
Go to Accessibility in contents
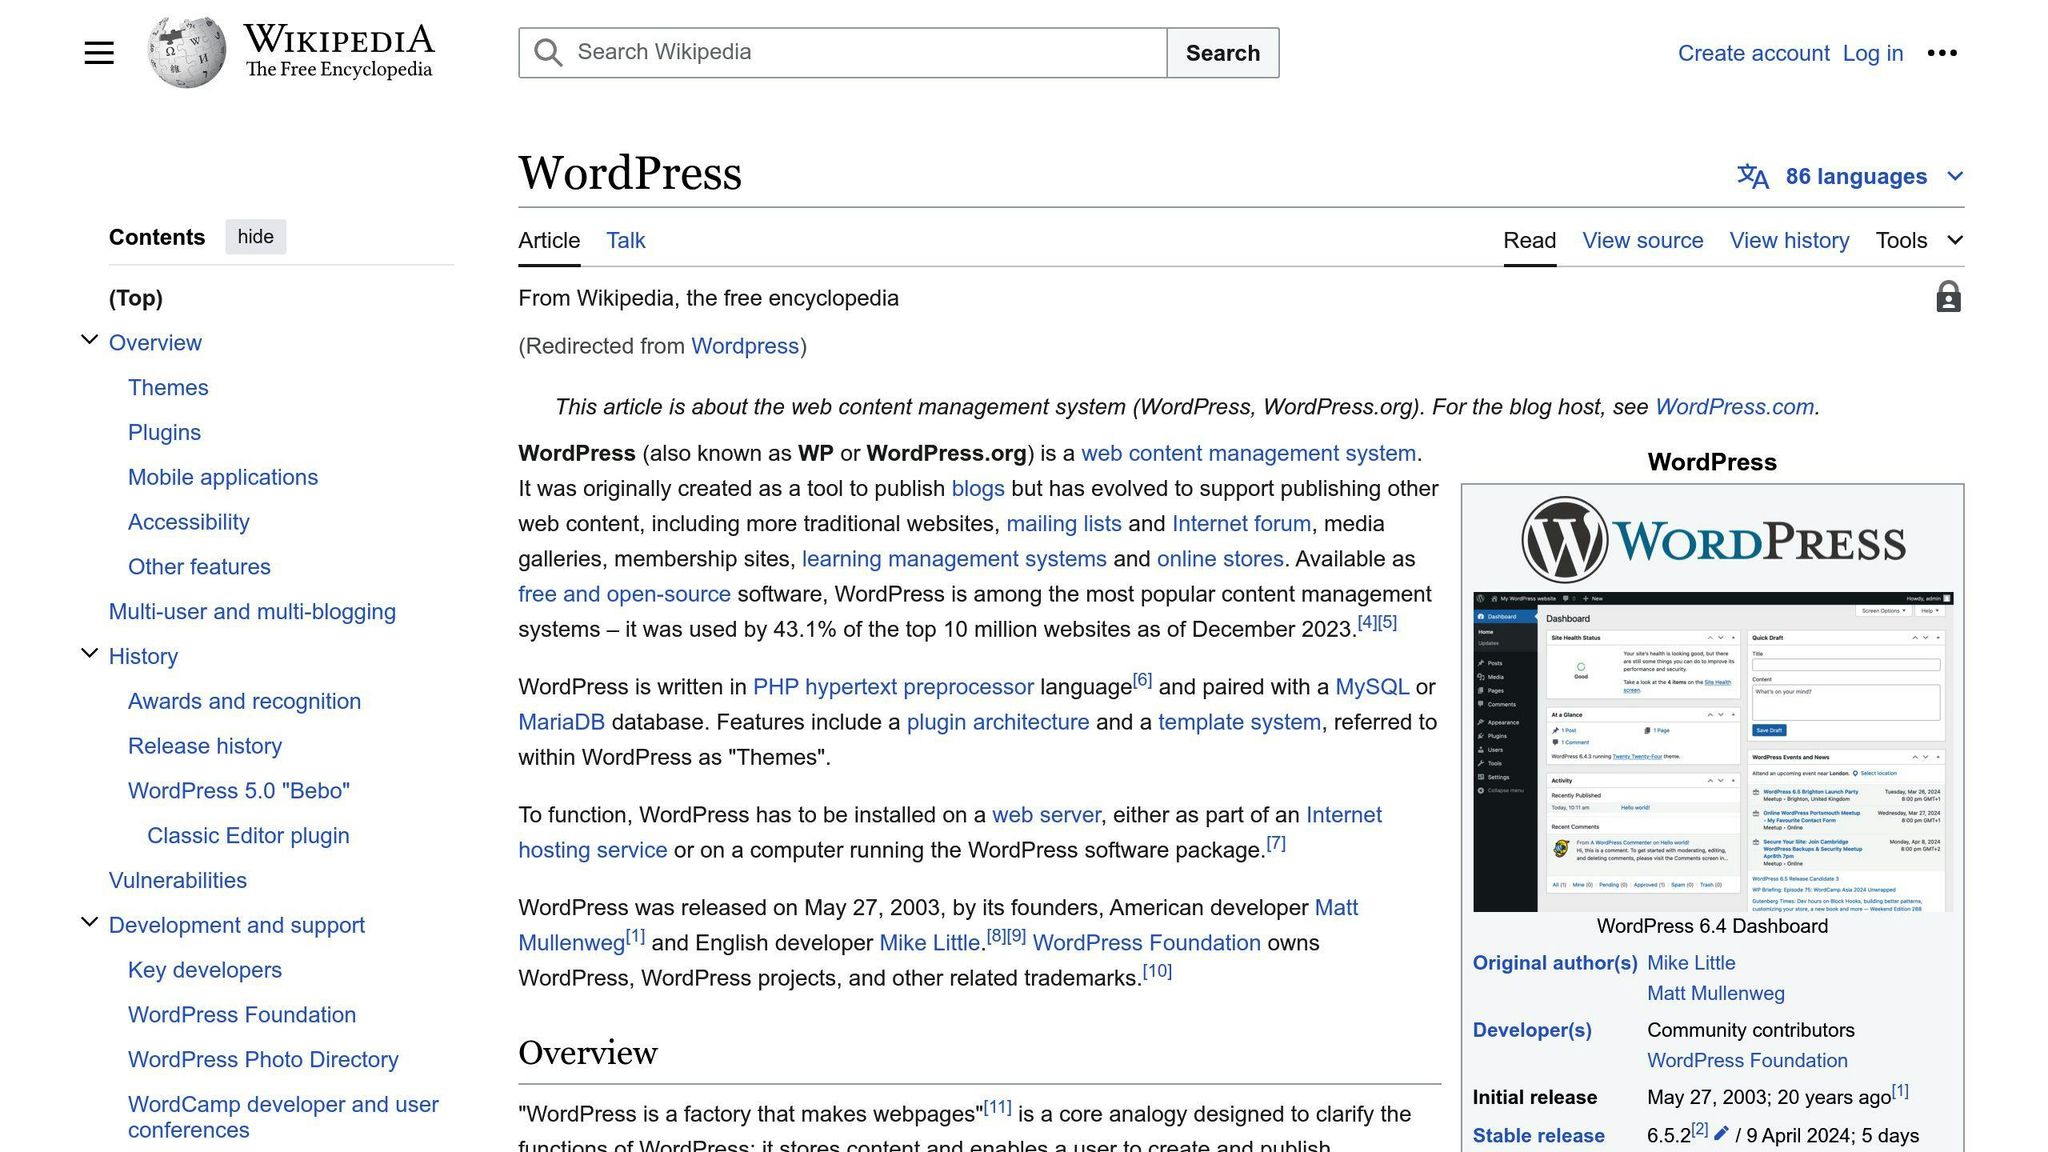coord(189,522)
